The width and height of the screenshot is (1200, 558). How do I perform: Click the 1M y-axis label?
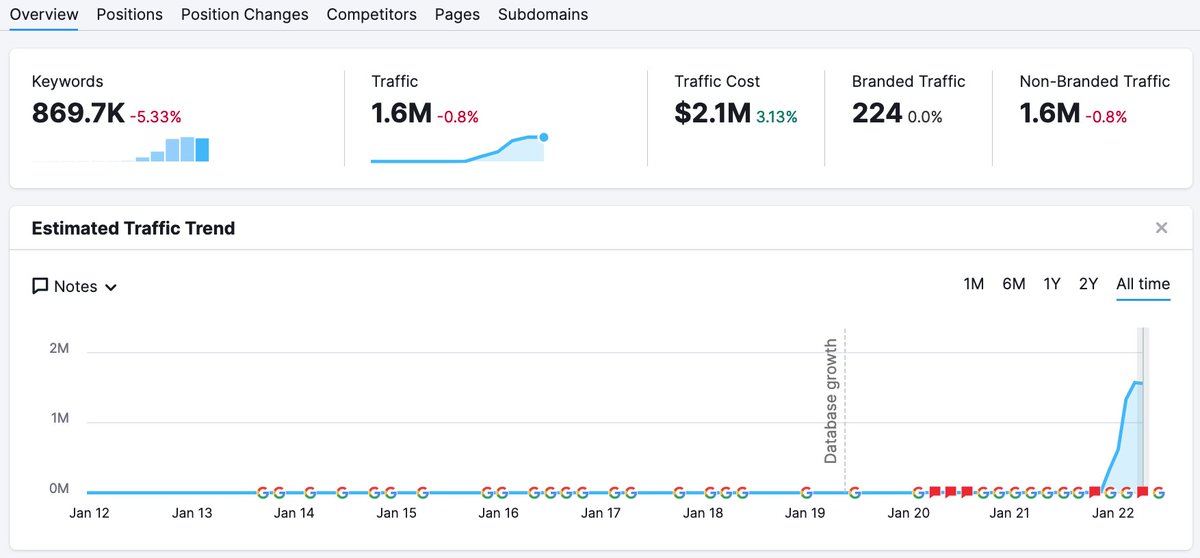point(58,418)
